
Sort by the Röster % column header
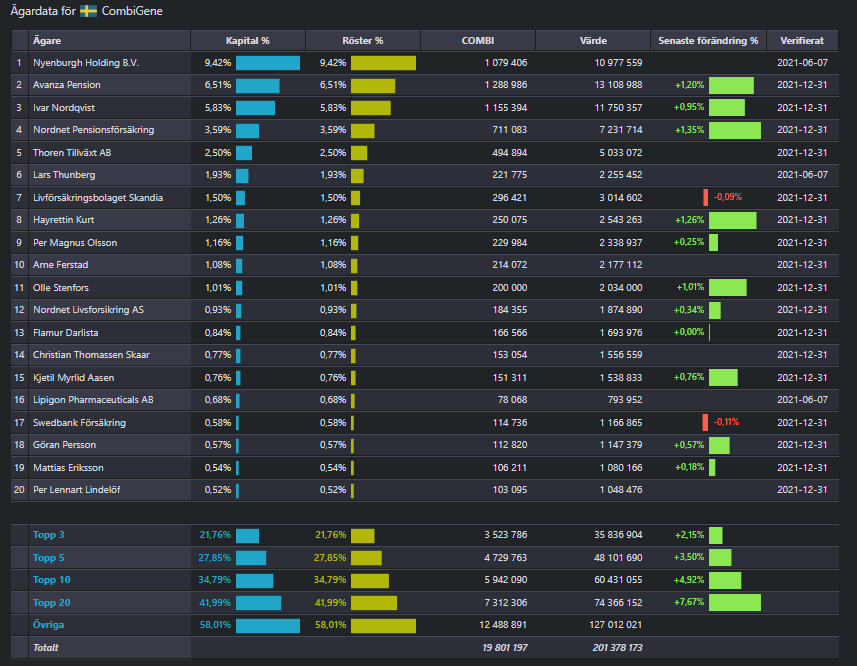coord(362,41)
